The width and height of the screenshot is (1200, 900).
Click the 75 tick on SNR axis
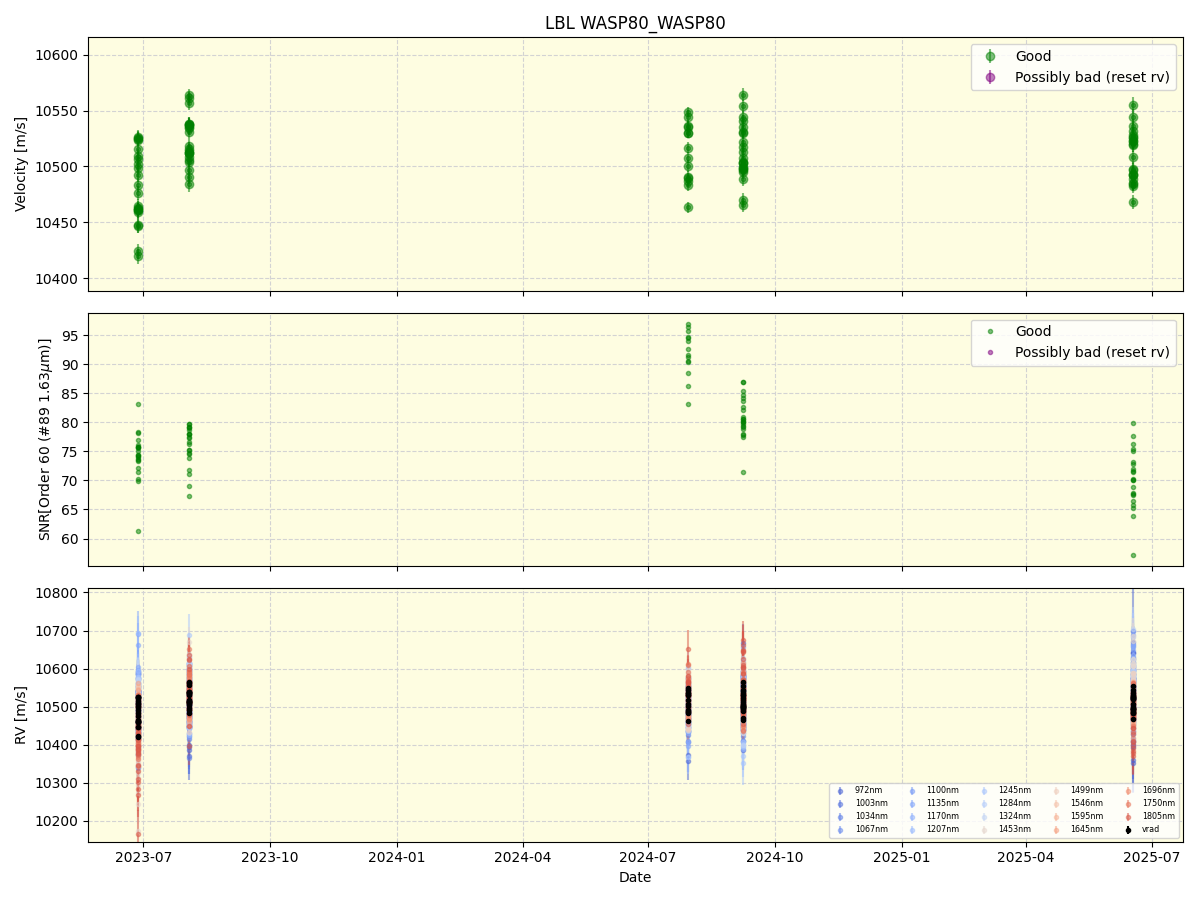pos(72,452)
